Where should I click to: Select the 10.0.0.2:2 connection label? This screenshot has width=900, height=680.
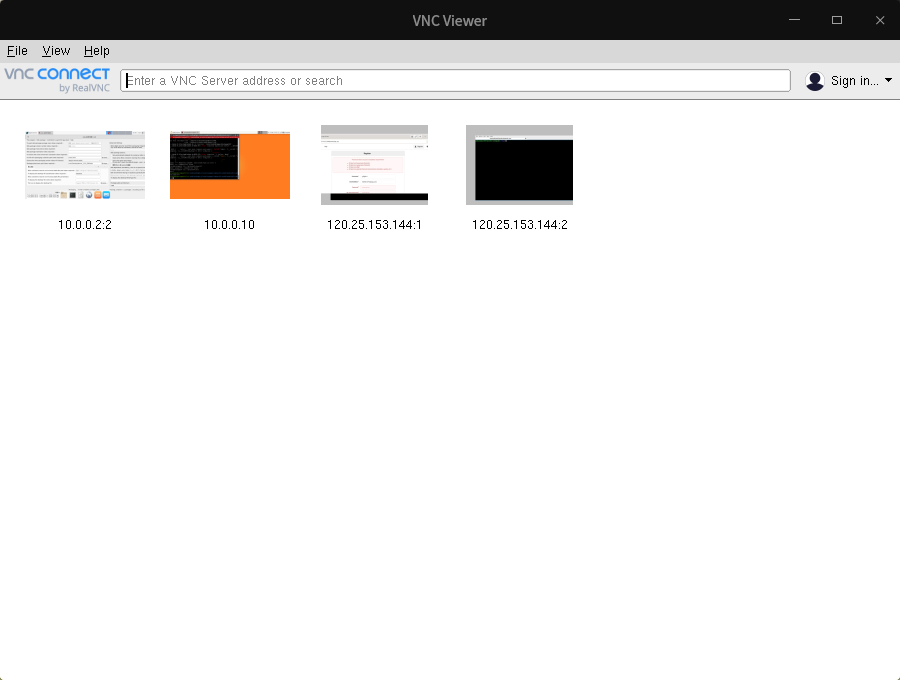click(84, 224)
